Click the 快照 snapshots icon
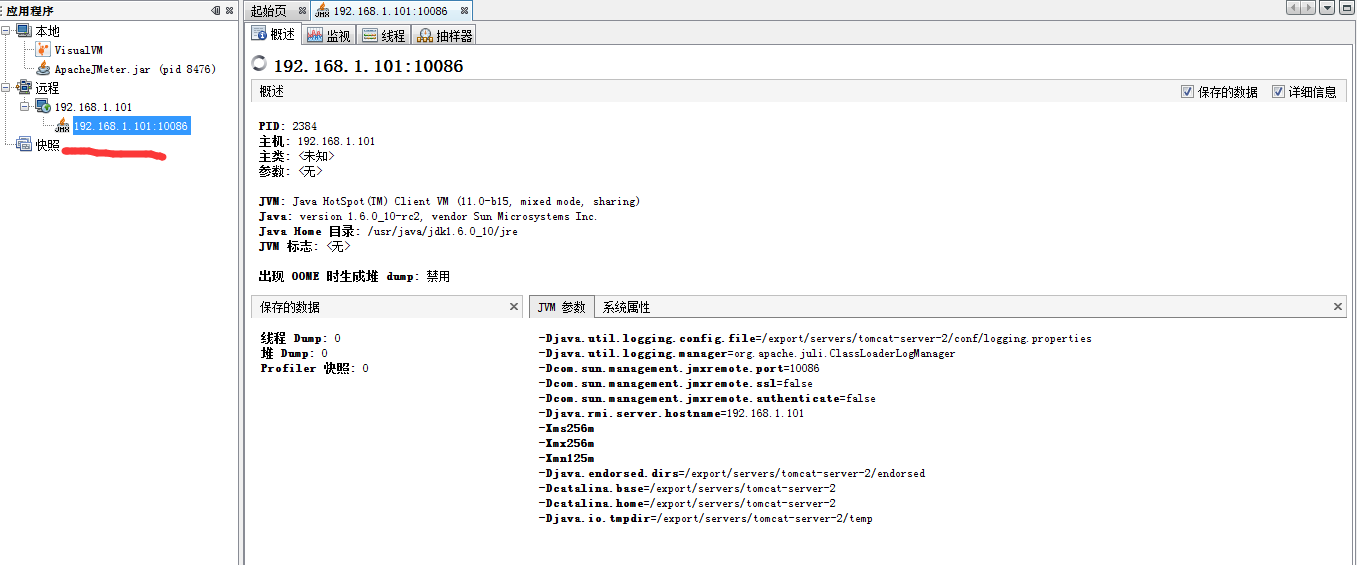Viewport: 1357px width, 565px height. point(24,145)
